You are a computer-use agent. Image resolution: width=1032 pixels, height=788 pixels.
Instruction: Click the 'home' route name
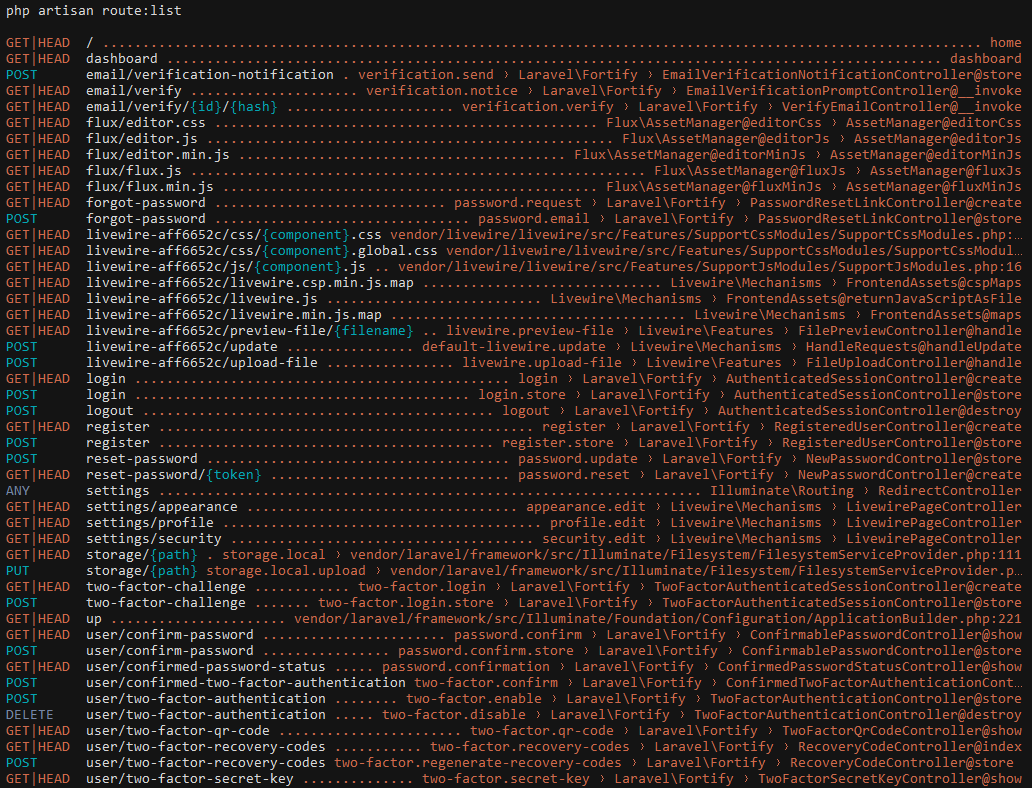[1005, 43]
